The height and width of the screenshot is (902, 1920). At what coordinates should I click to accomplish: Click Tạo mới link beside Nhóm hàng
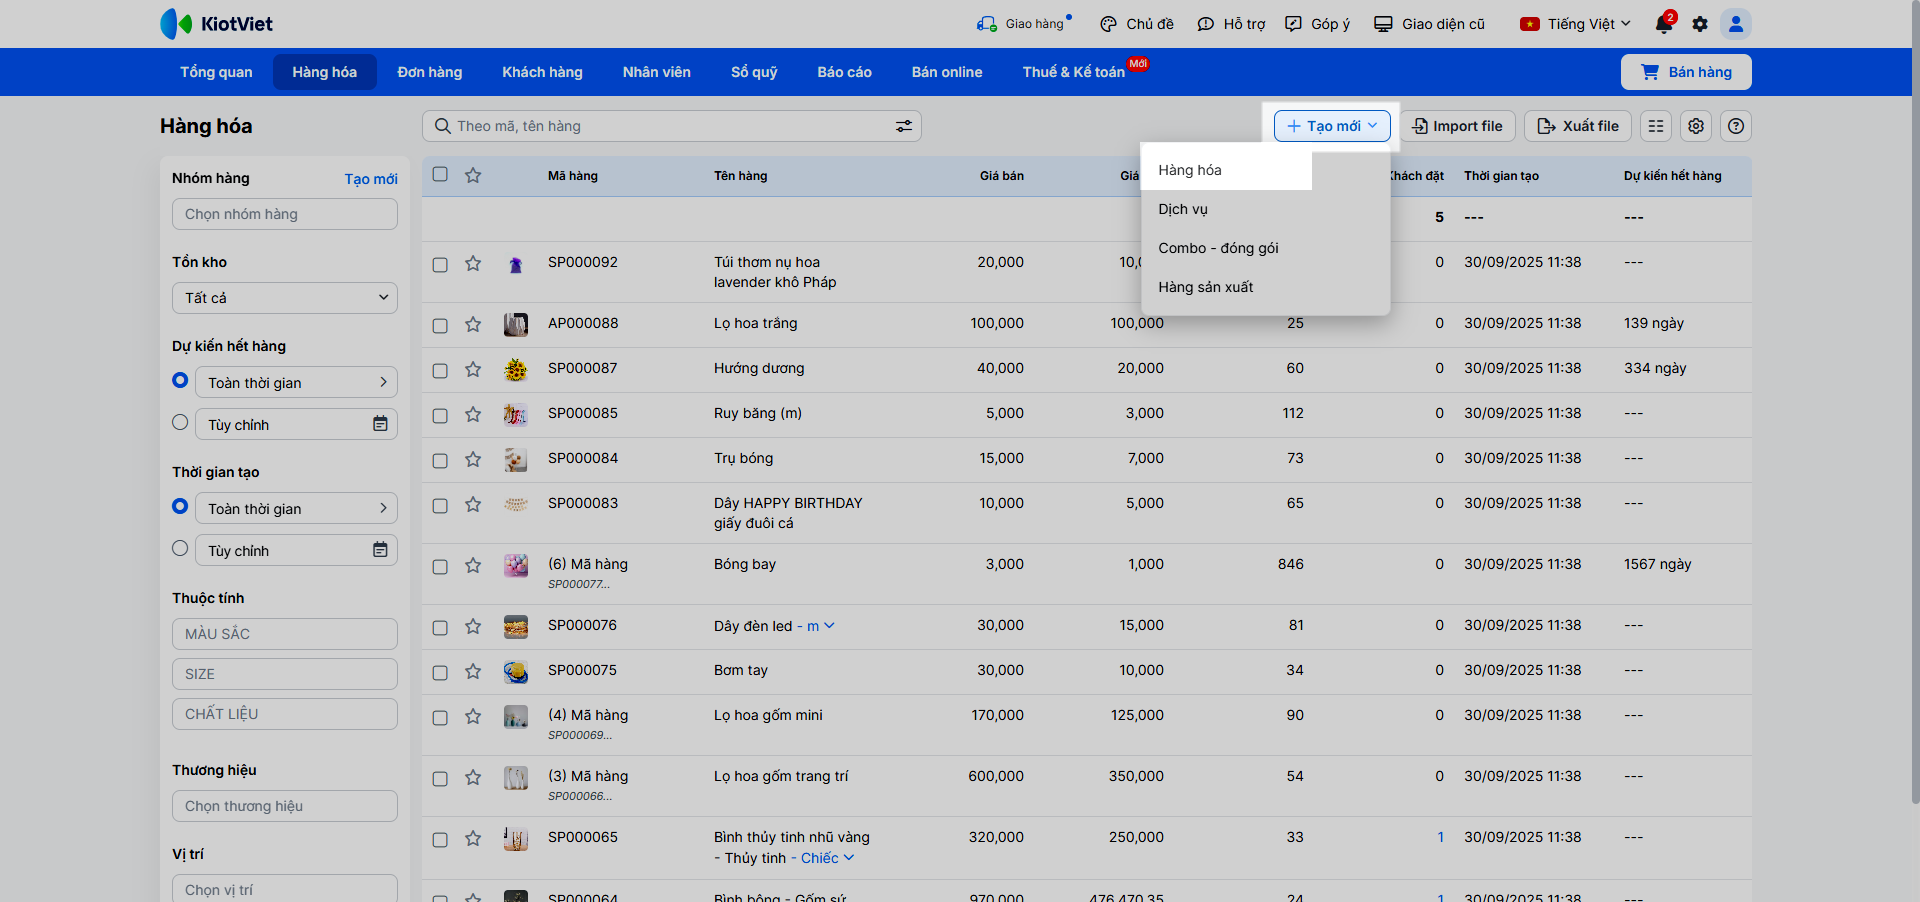pos(371,179)
